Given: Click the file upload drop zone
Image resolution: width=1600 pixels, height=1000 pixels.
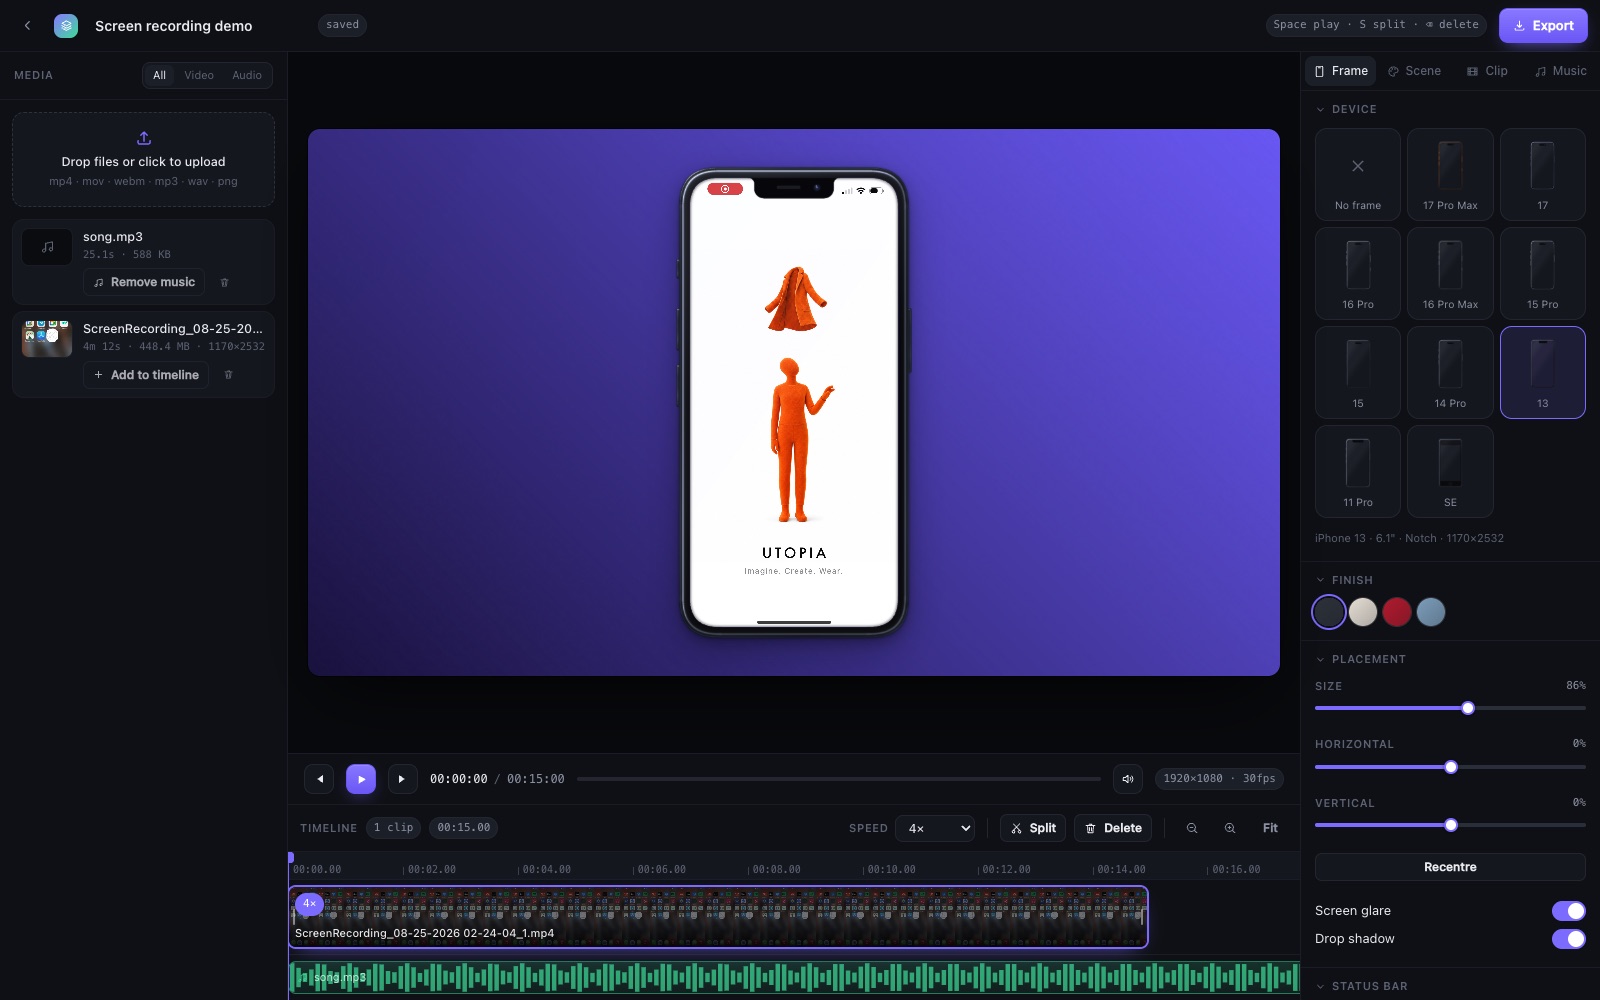Looking at the screenshot, I should [x=143, y=159].
